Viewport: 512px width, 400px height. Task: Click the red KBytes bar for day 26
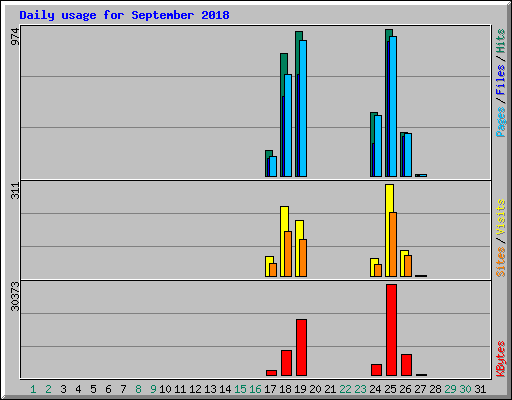tap(407, 365)
